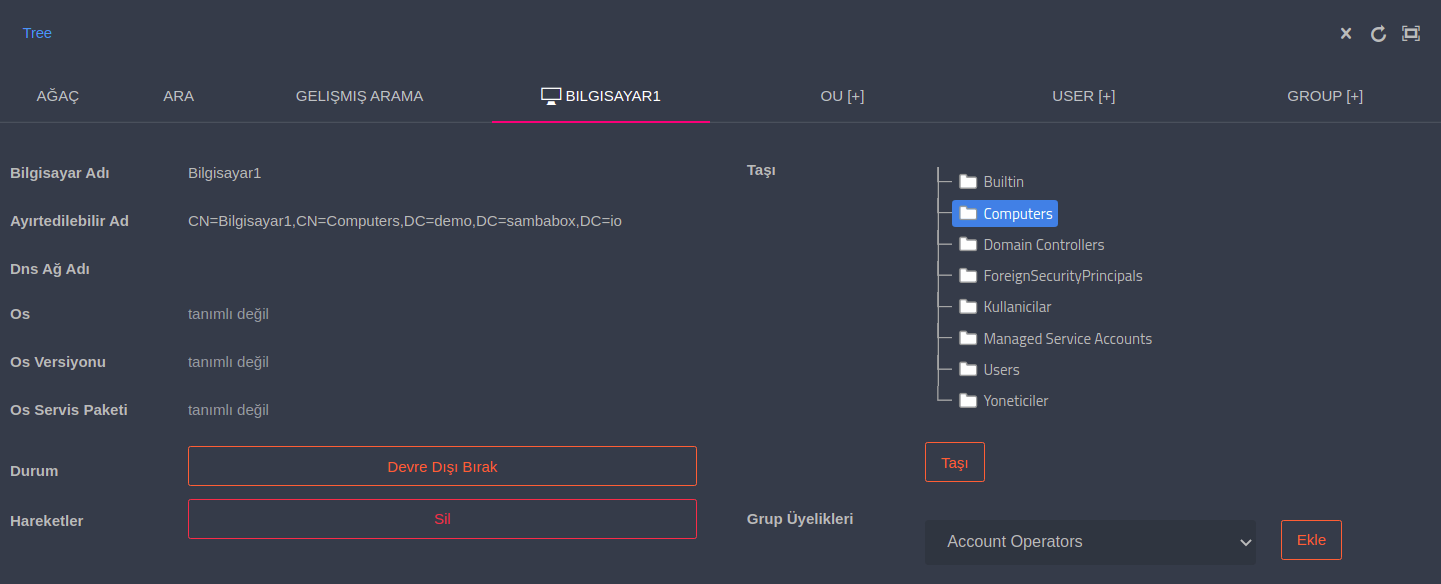Click the Yoneticiler folder icon
The height and width of the screenshot is (584, 1441).
coord(967,401)
